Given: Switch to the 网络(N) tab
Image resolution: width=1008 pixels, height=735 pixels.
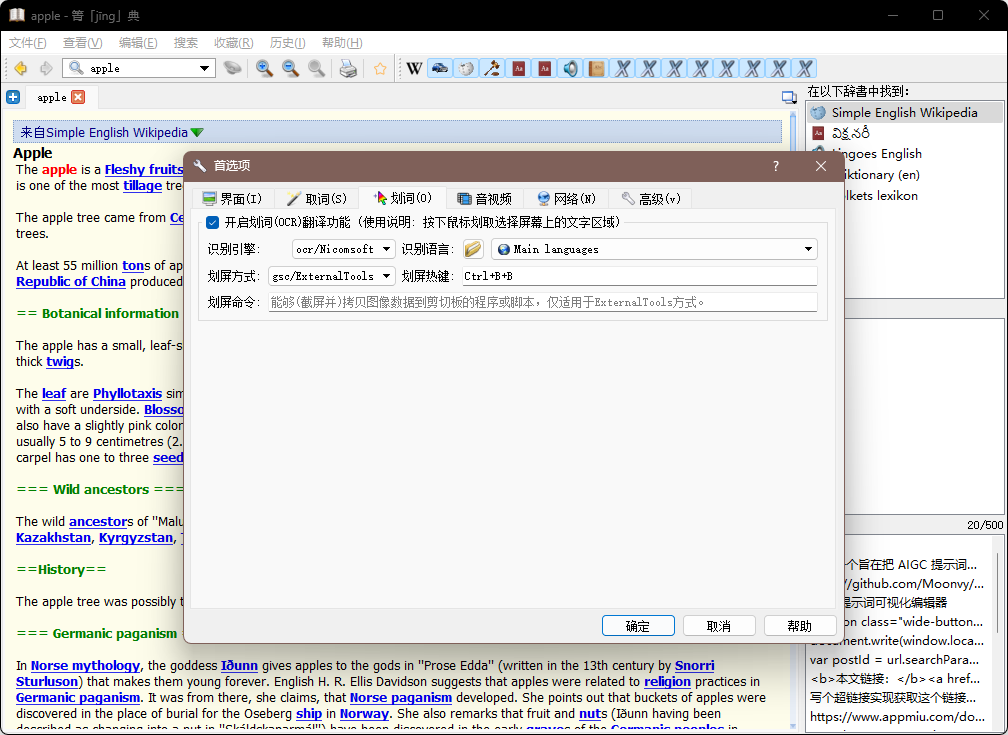Looking at the screenshot, I should click(x=566, y=199).
